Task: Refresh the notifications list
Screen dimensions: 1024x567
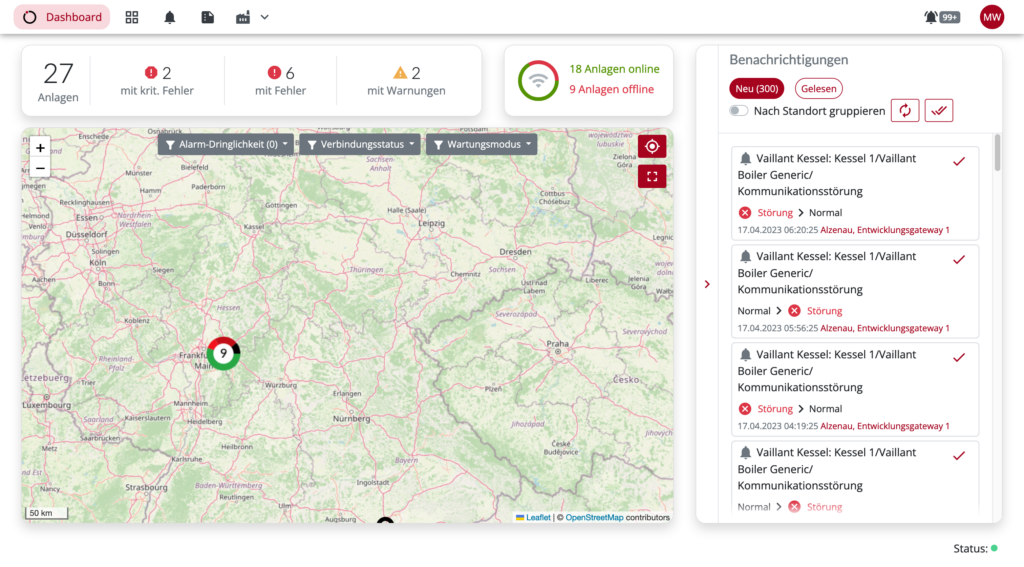Action: pyautogui.click(x=905, y=110)
